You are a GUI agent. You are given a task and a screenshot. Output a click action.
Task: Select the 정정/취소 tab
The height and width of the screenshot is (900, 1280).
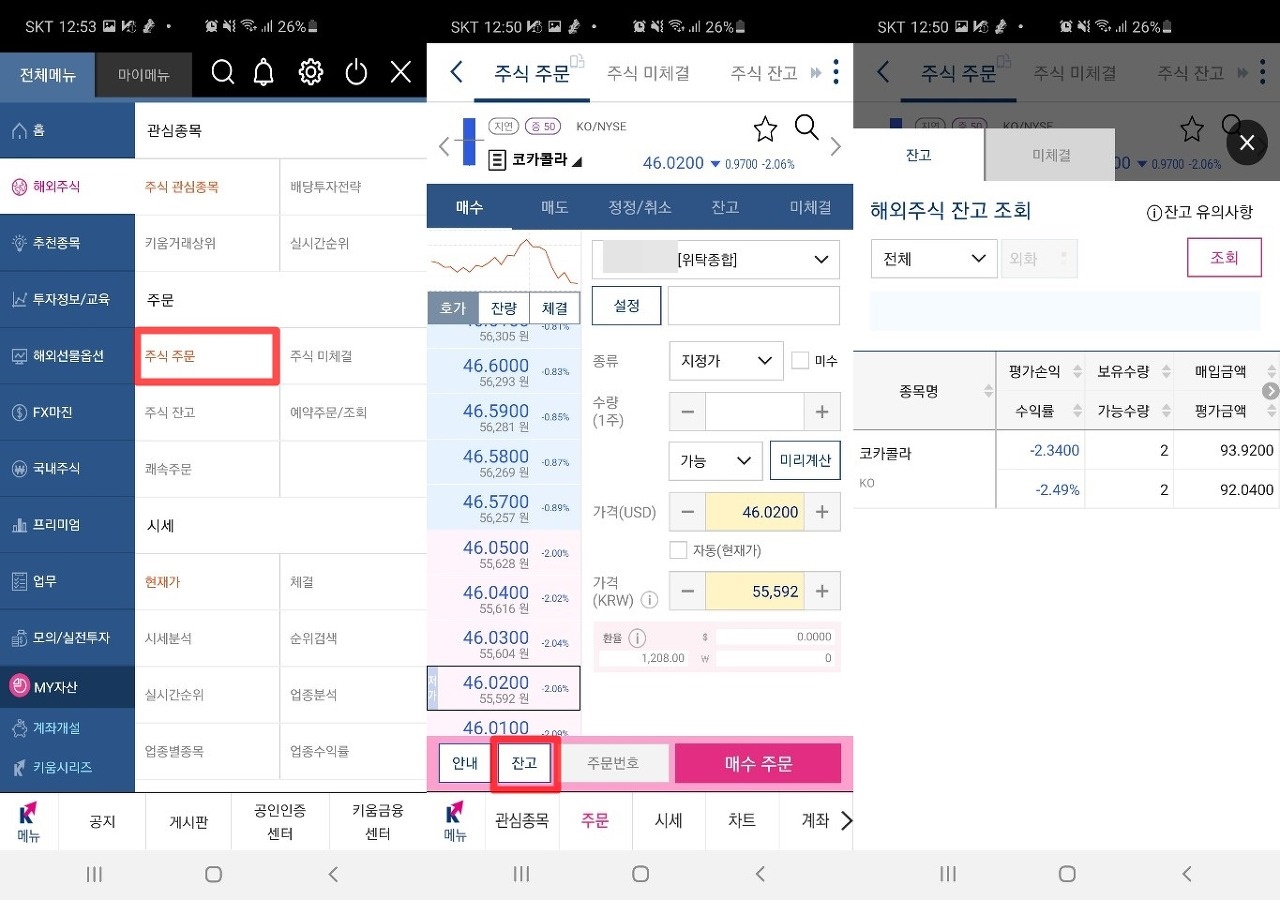(x=640, y=207)
